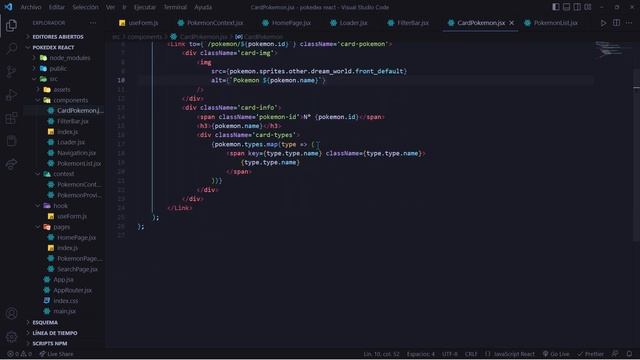Expand the Esquema section

45,322
